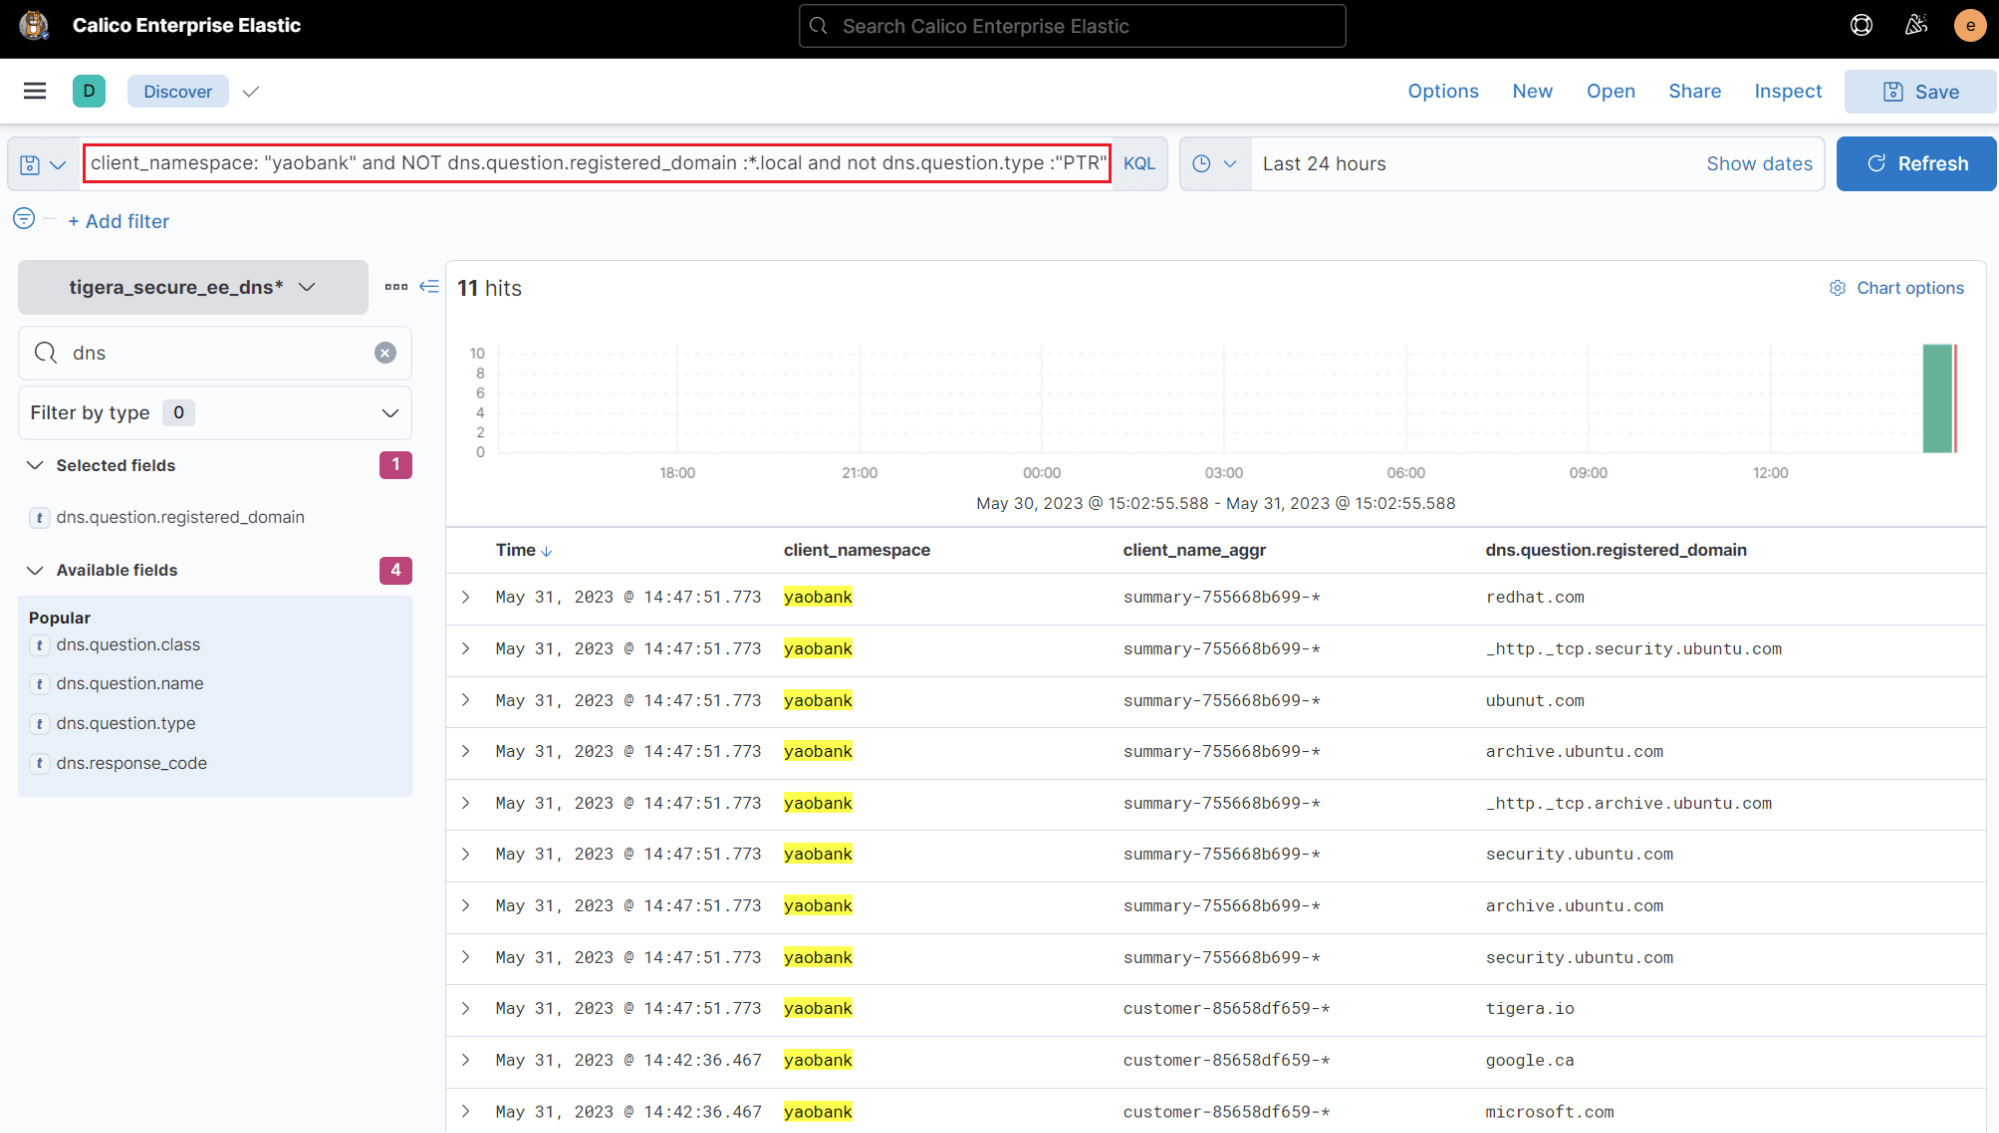The width and height of the screenshot is (1999, 1133).
Task: Click the client_namespace column header
Action: (857, 550)
